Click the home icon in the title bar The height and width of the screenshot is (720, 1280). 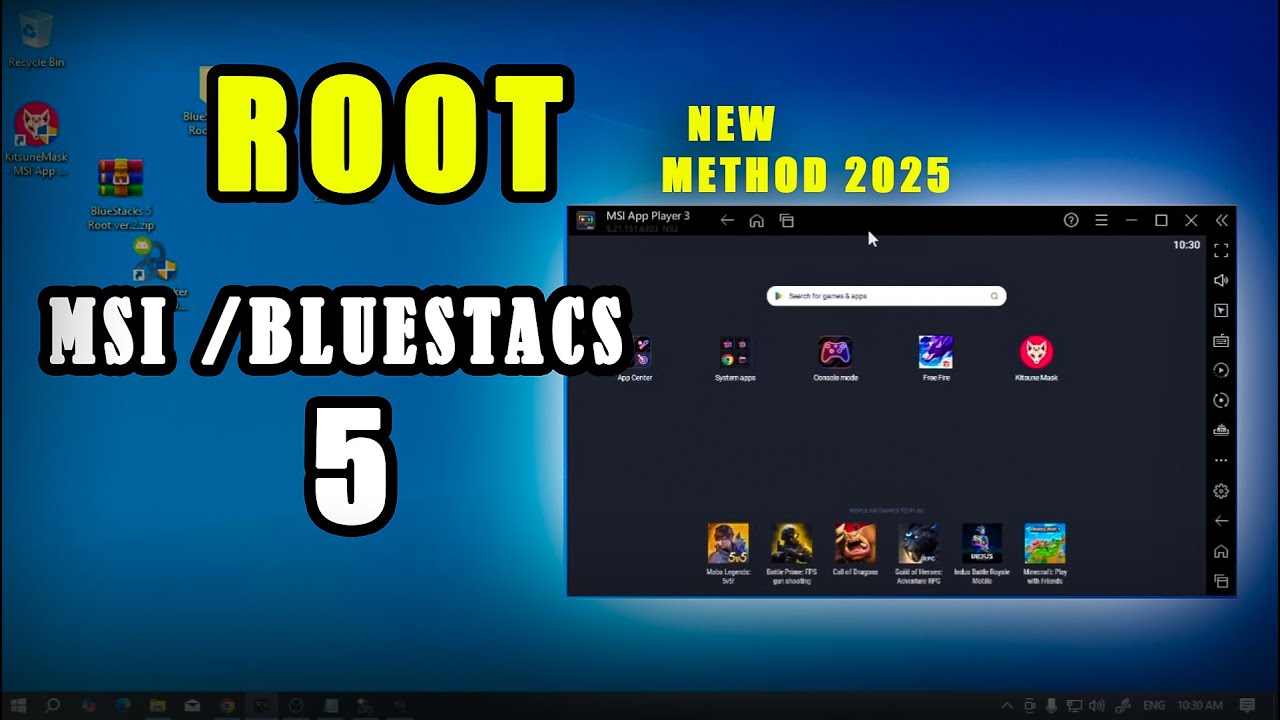click(x=757, y=220)
